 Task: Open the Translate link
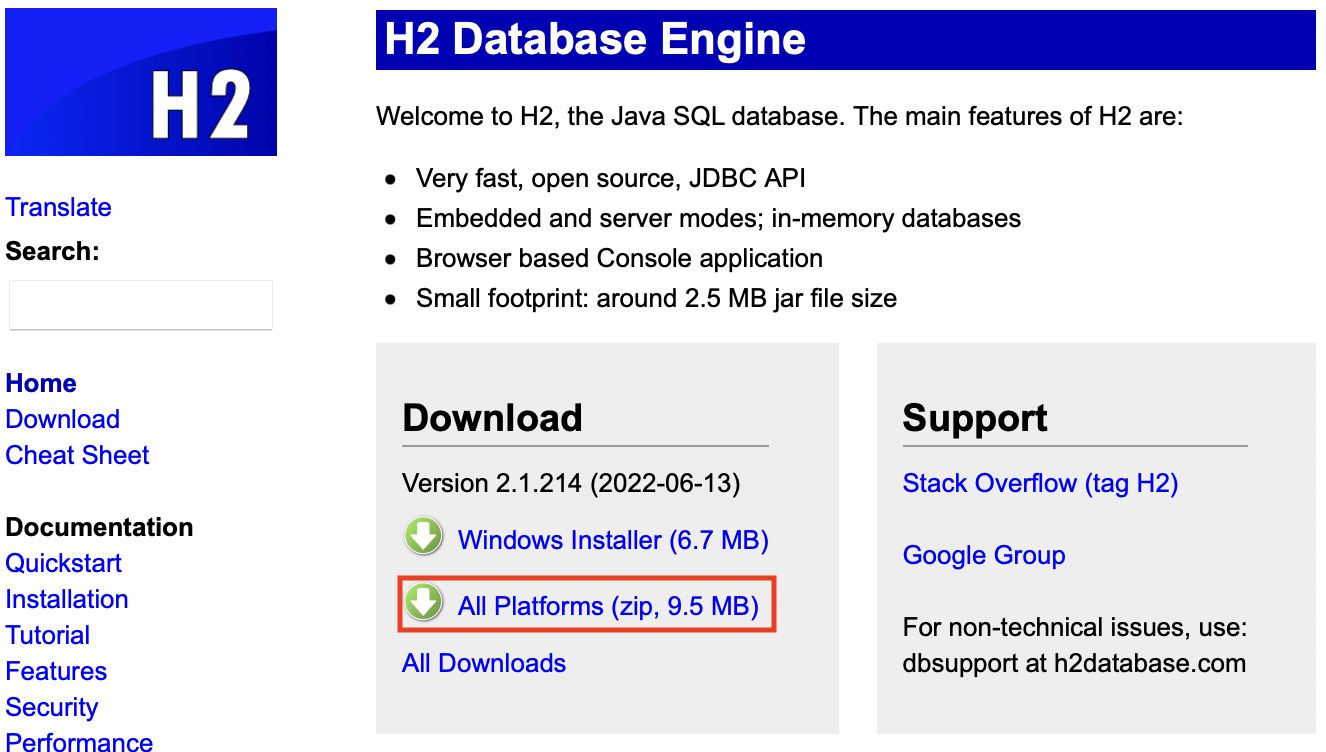point(58,207)
